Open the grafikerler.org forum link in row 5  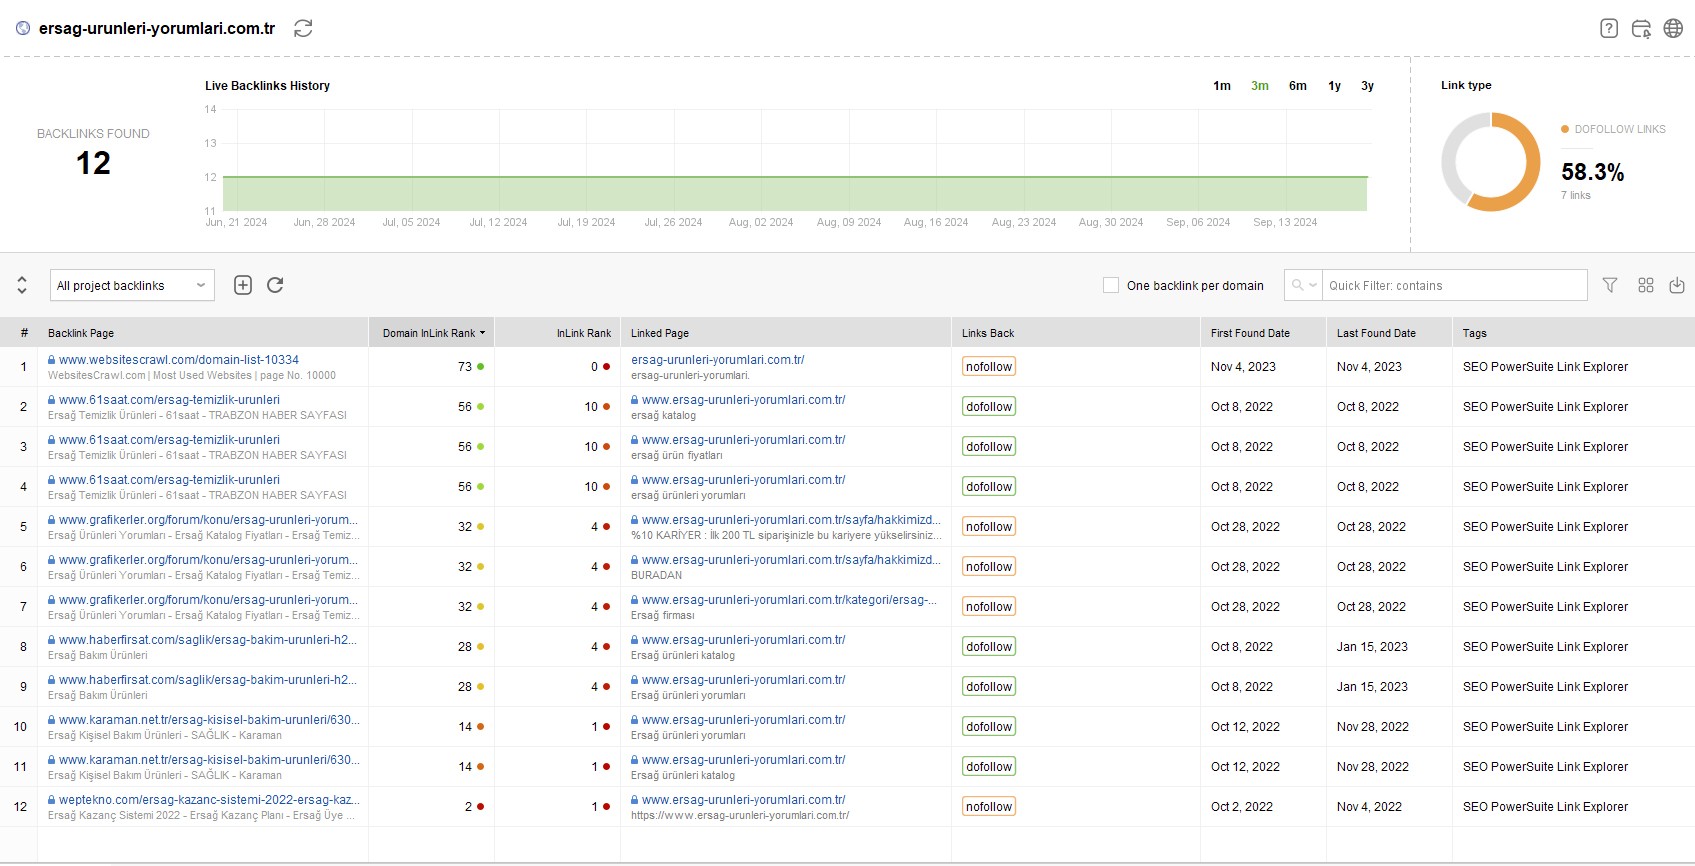click(208, 520)
